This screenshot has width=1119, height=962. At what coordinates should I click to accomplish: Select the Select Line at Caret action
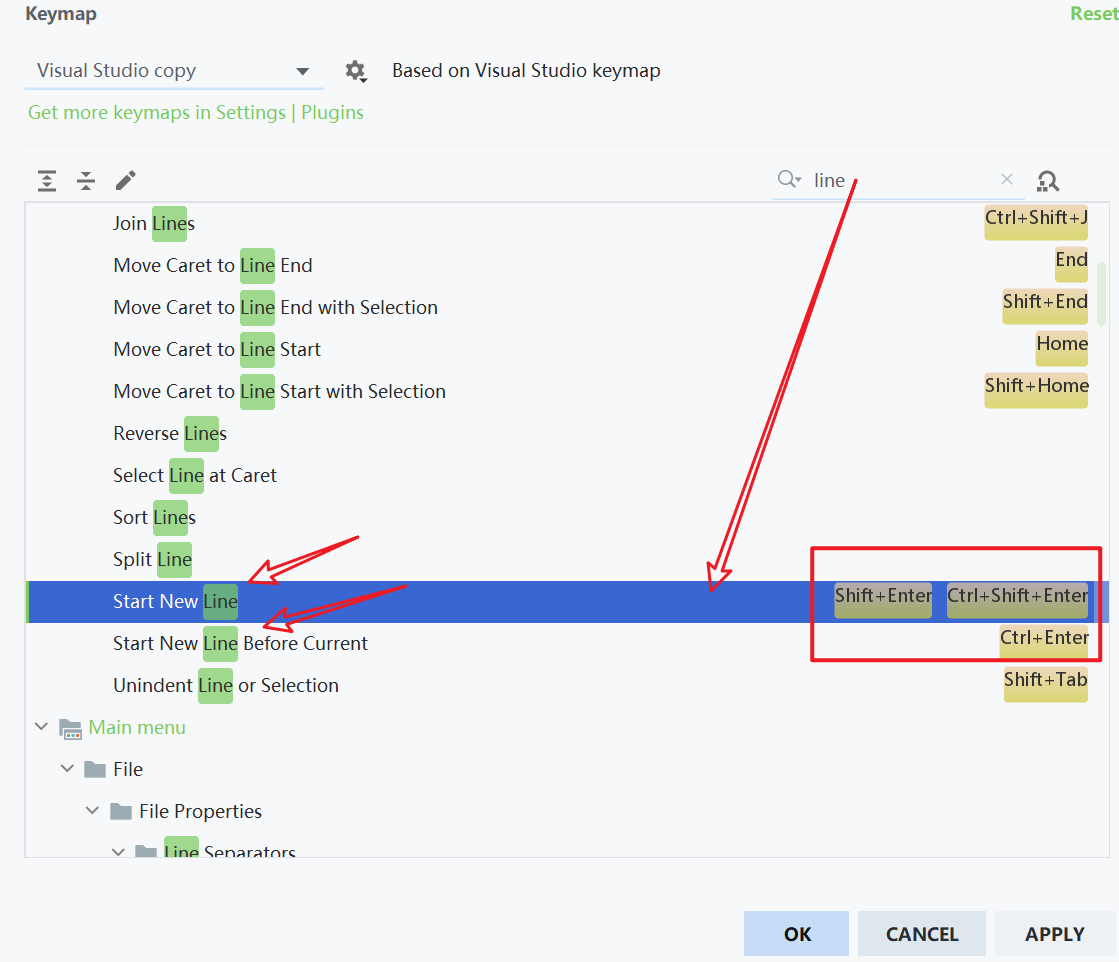(195, 475)
